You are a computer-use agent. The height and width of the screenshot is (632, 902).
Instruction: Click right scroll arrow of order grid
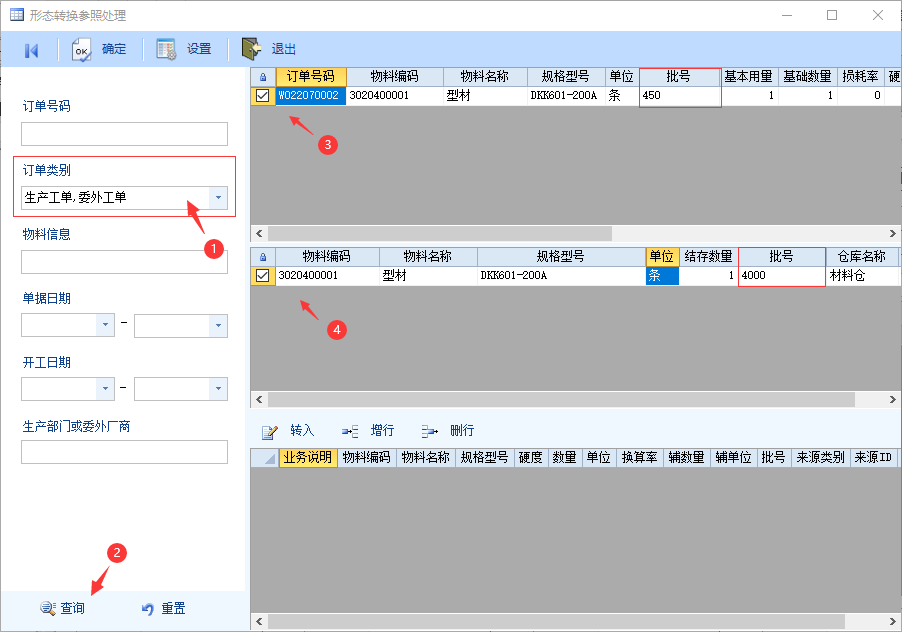click(893, 233)
